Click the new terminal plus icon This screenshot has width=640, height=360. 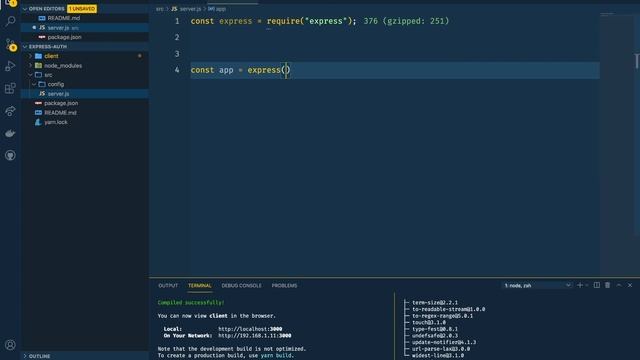(x=580, y=285)
